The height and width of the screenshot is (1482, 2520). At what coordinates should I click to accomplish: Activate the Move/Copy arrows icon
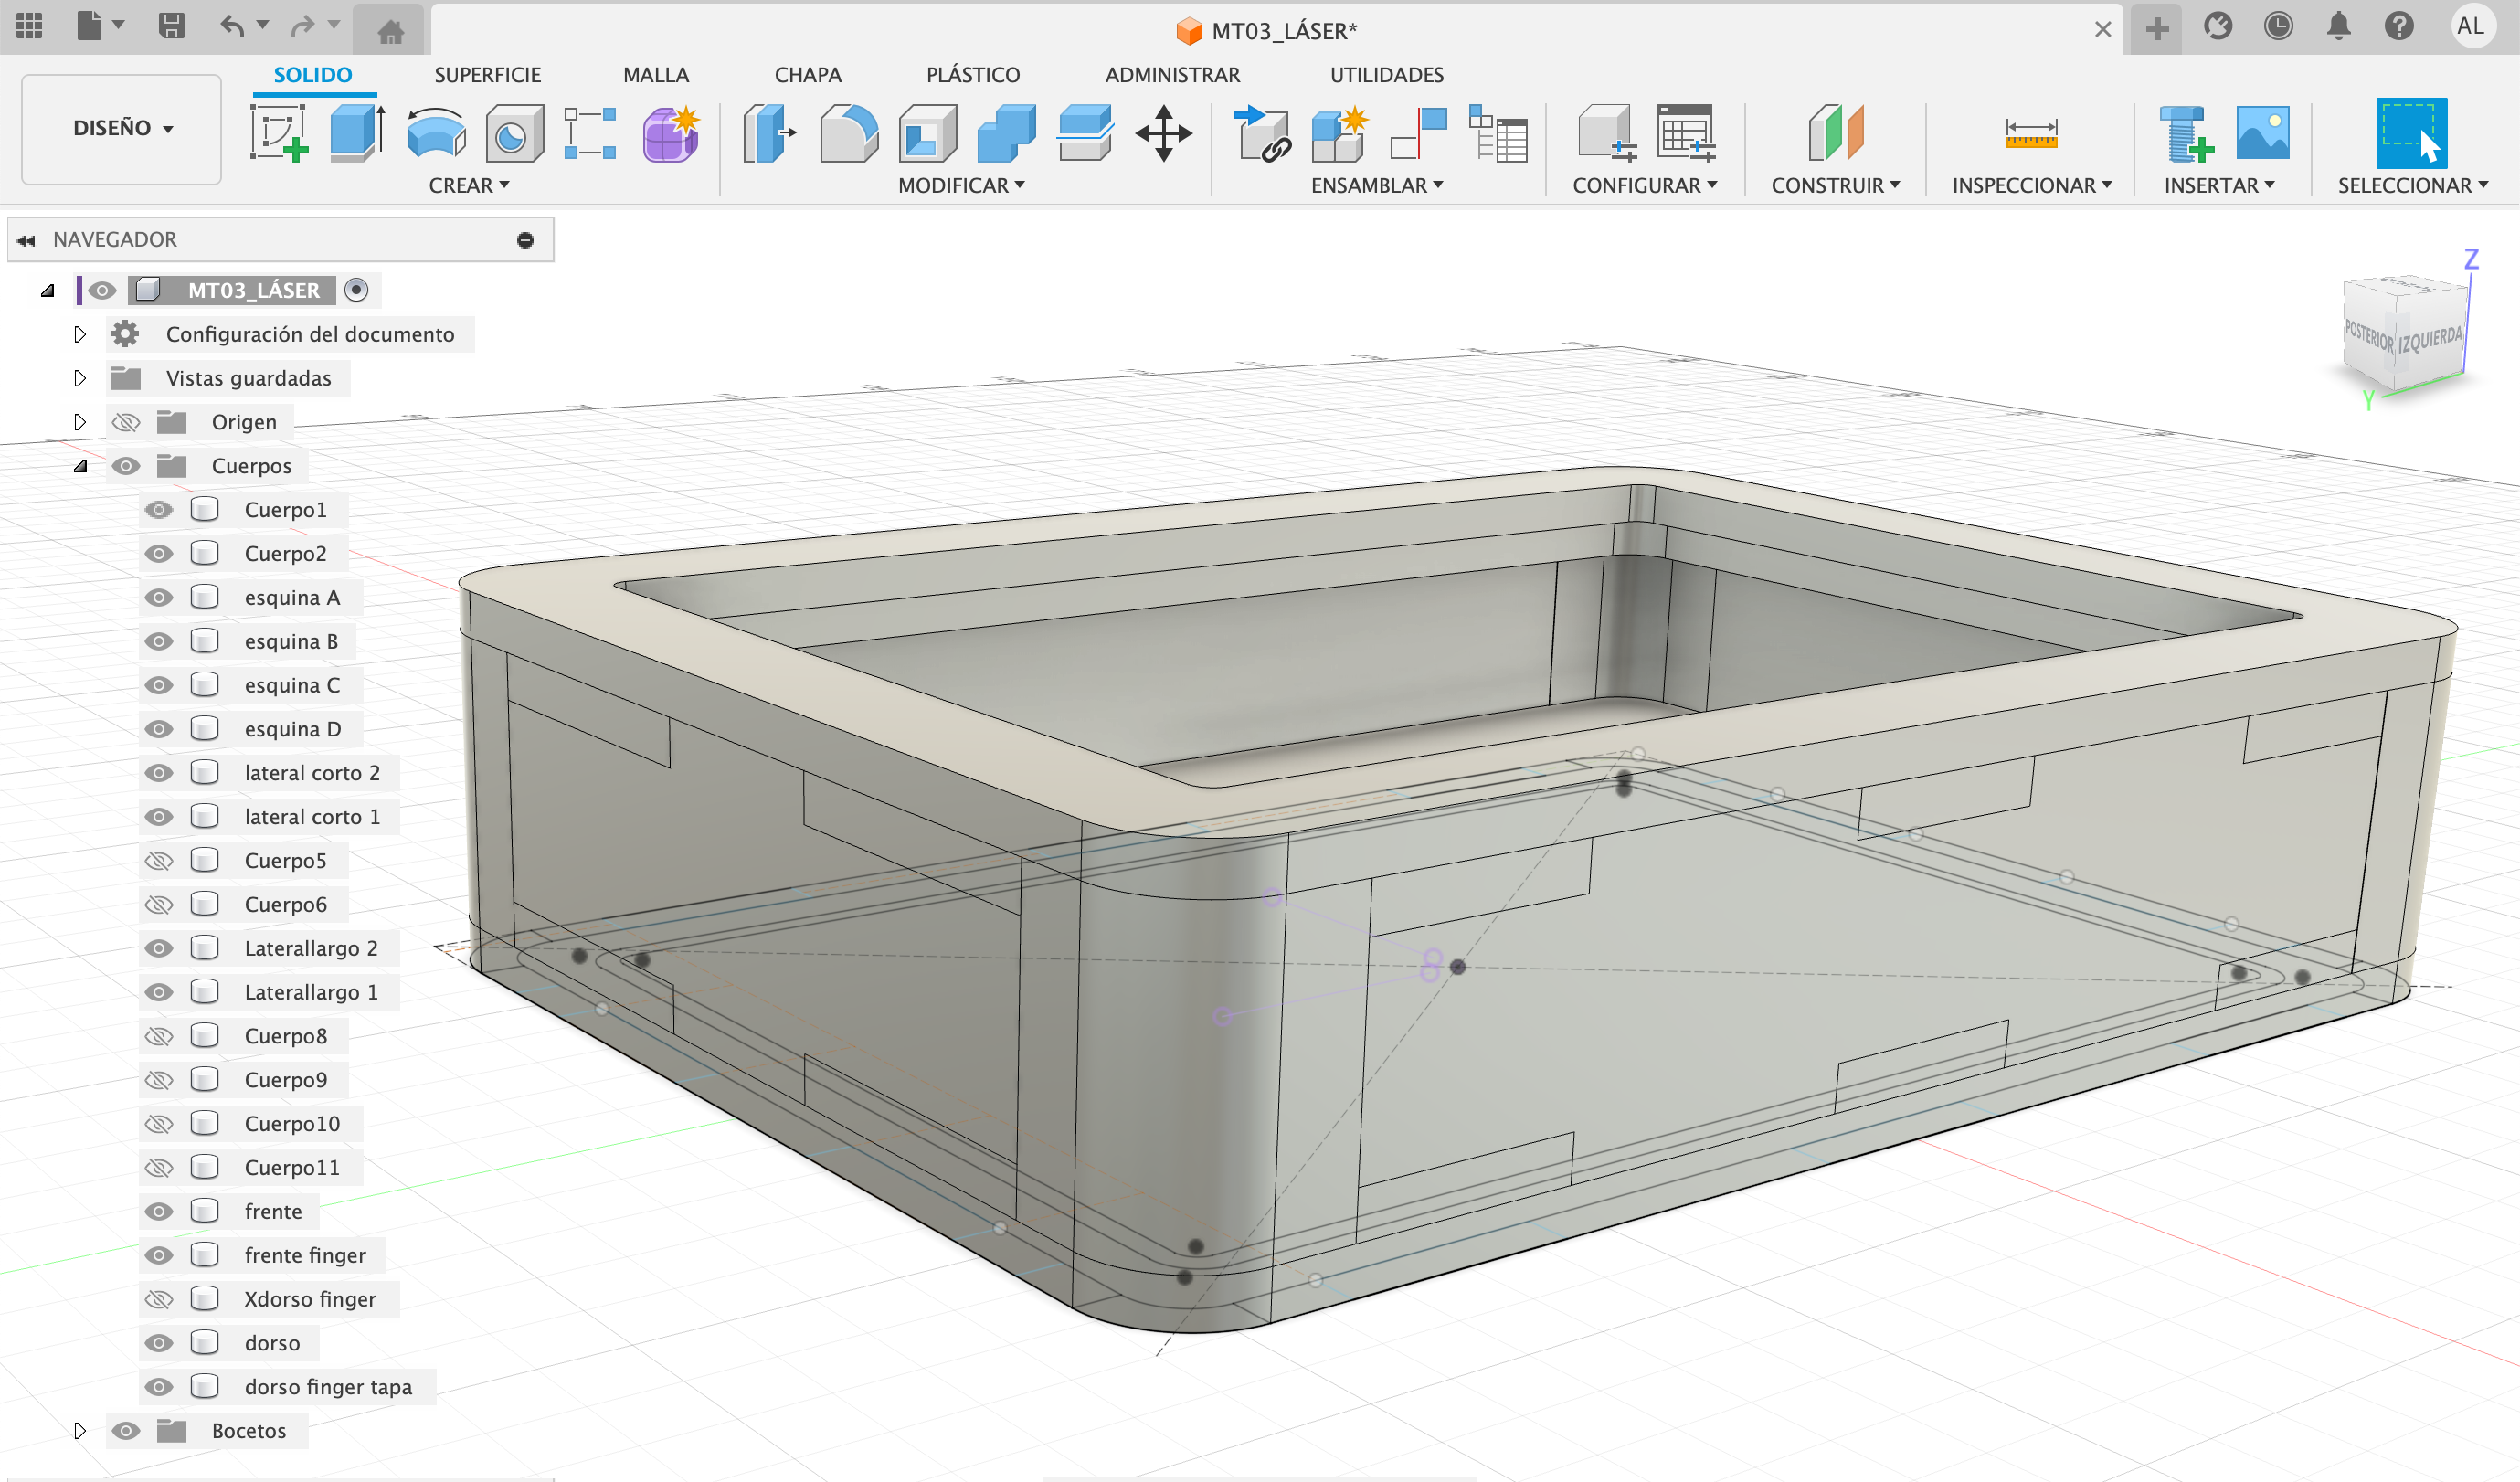pos(1163,133)
